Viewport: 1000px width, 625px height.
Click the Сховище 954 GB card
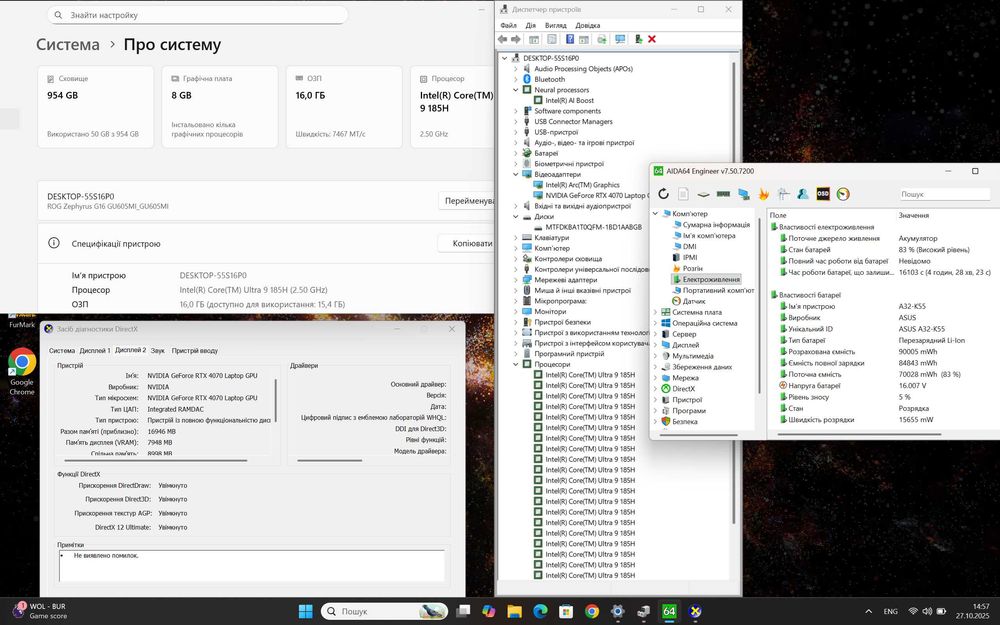pyautogui.click(x=96, y=107)
